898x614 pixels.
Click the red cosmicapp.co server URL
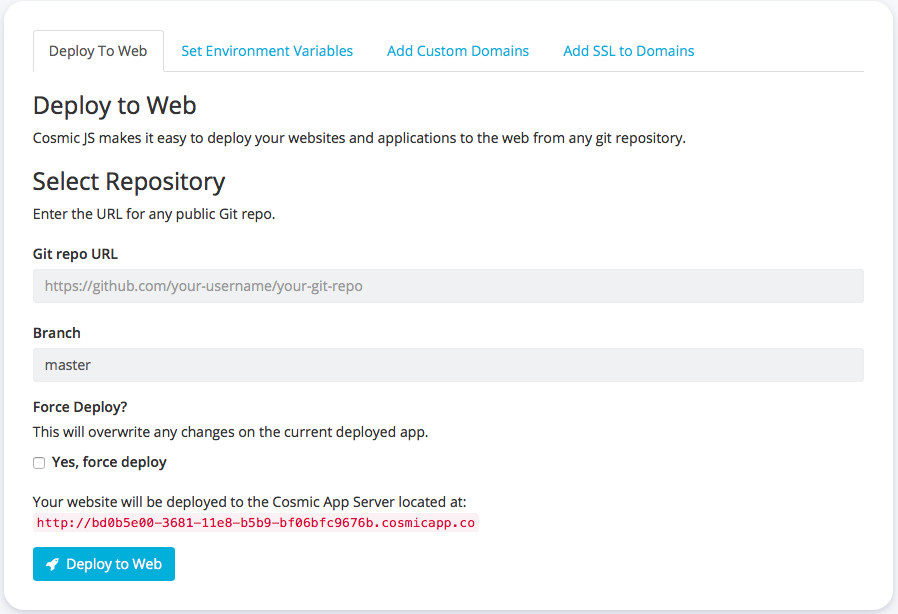pos(256,523)
